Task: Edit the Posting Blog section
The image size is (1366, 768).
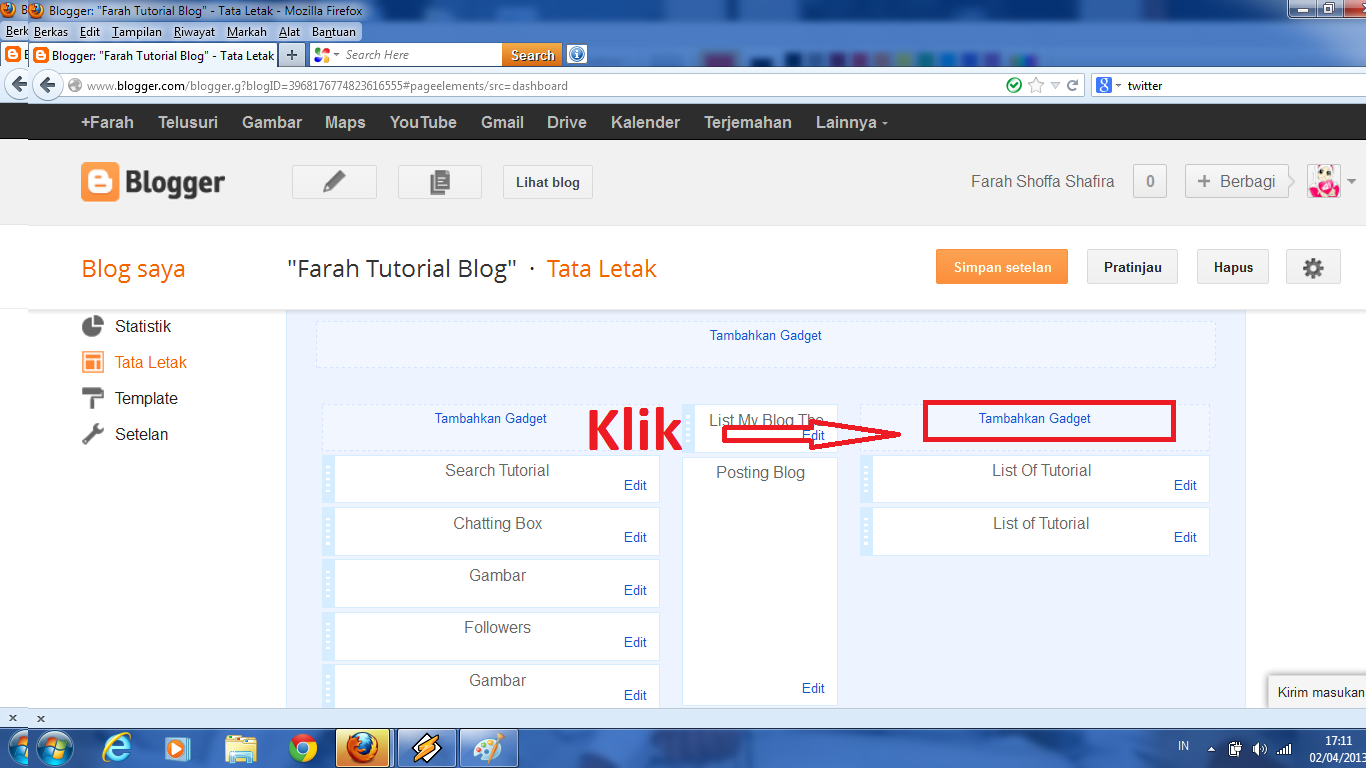Action: coord(813,688)
